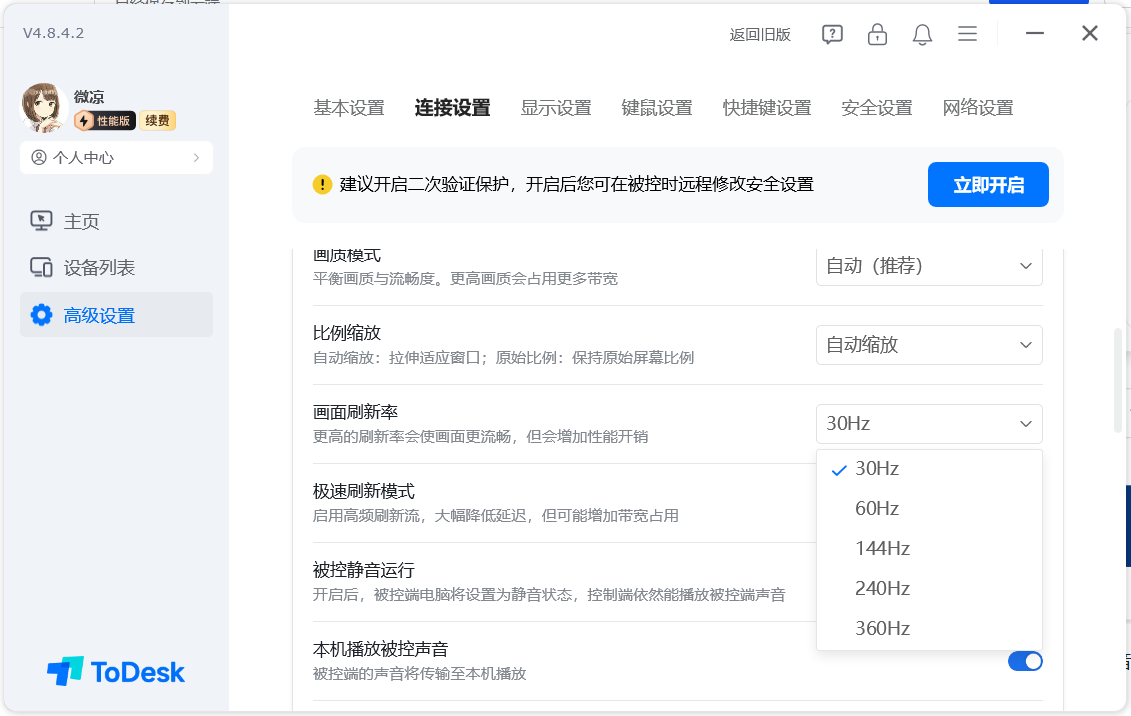Collapse the refresh rate 30Hz dropdown
The width and height of the screenshot is (1131, 716).
pos(929,424)
